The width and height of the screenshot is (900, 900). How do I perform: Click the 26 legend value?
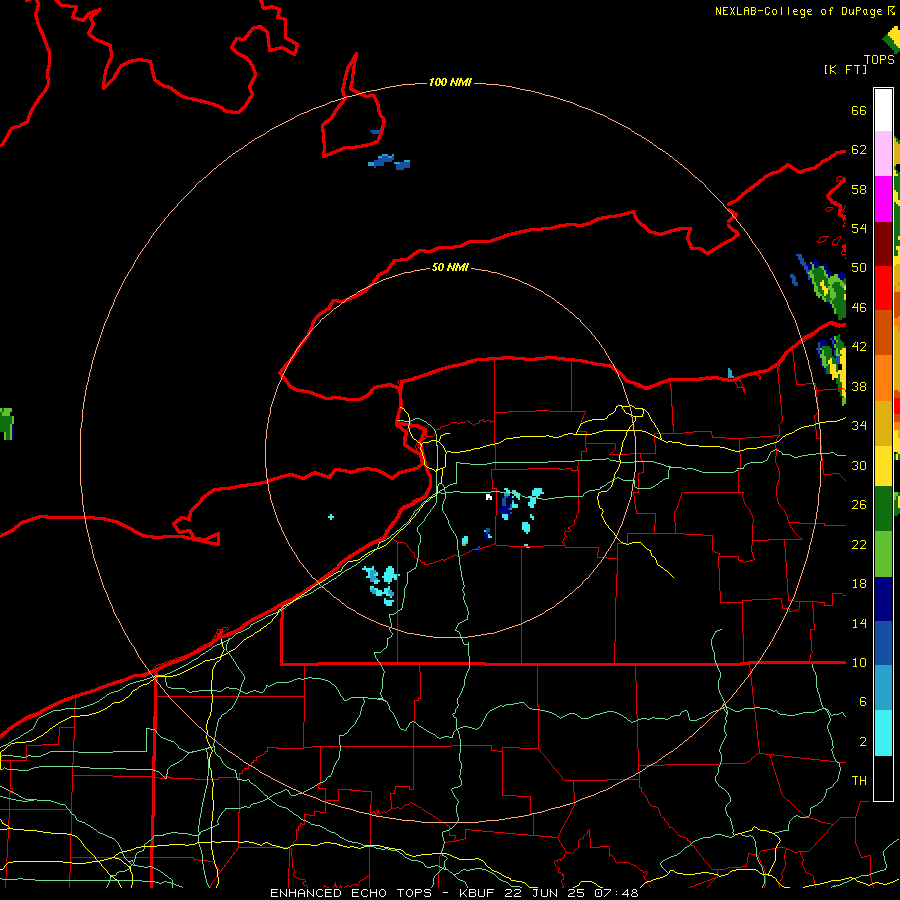click(859, 505)
